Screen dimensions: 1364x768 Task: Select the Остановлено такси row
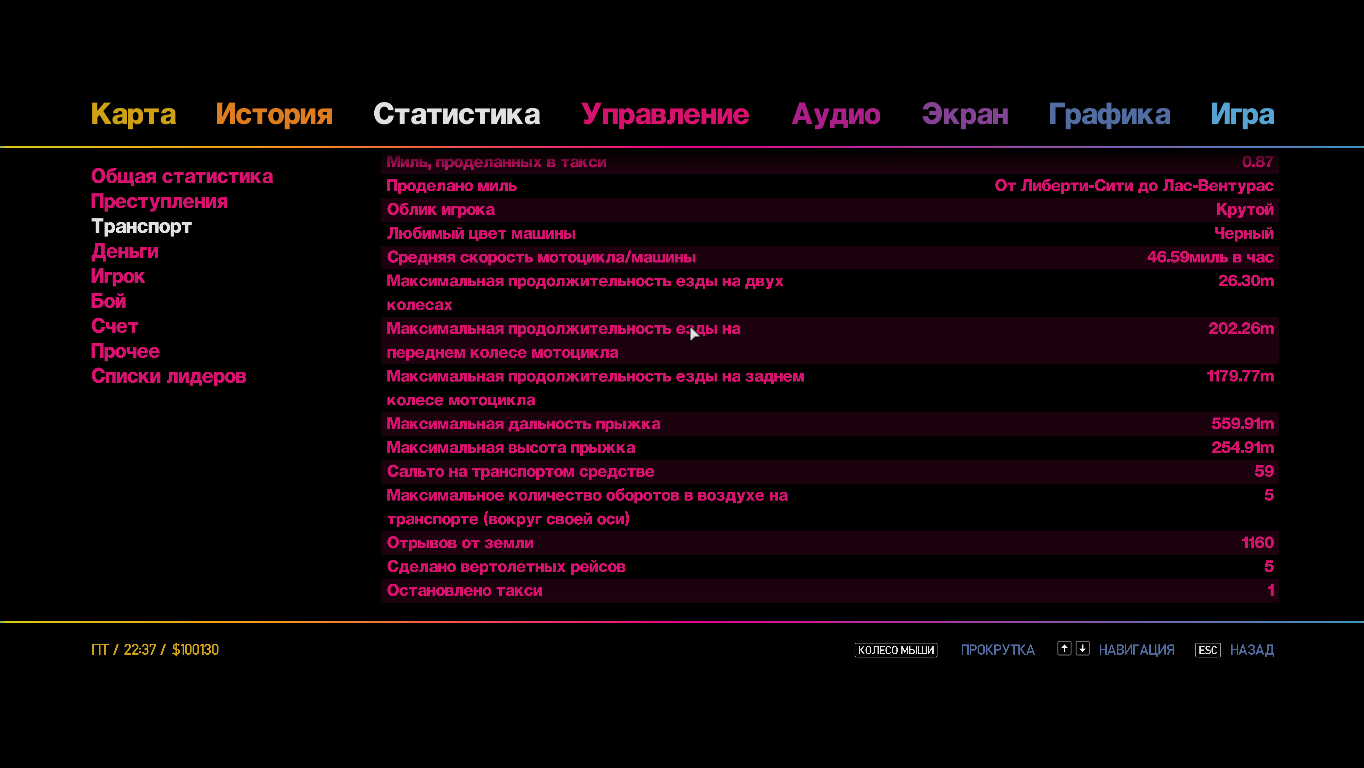coord(830,591)
